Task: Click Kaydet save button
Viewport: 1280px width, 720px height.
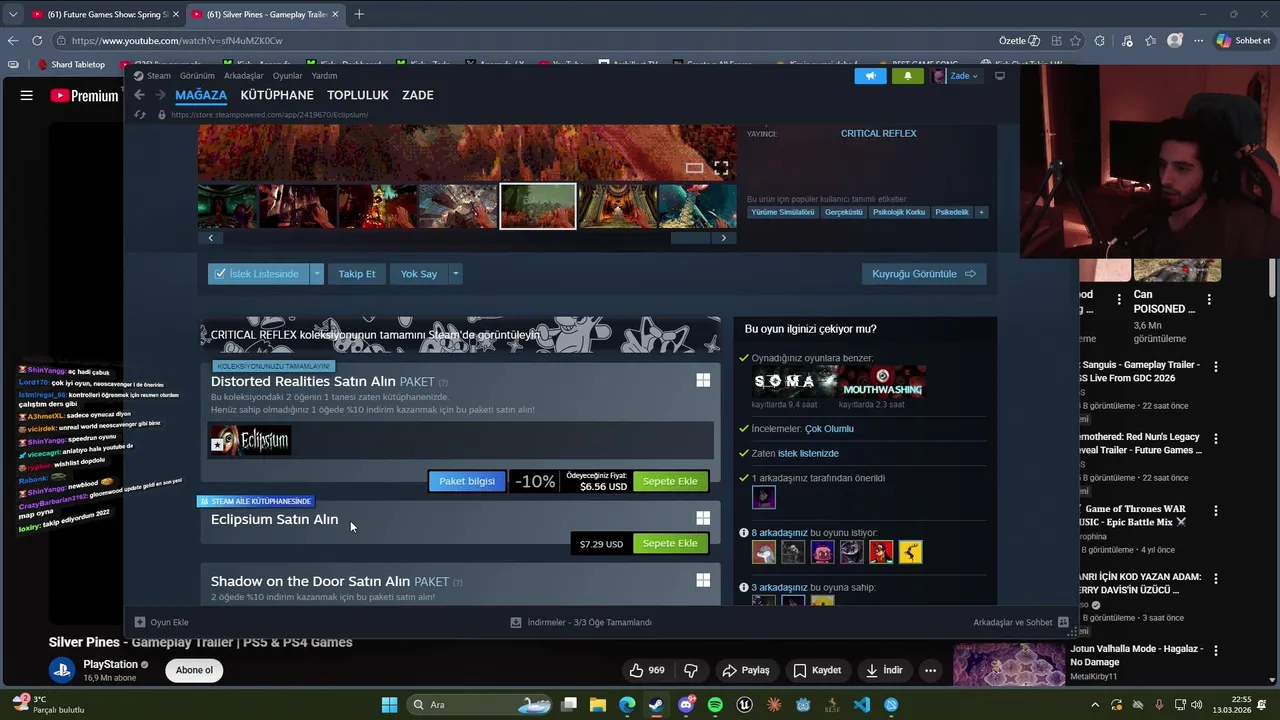Action: [817, 670]
